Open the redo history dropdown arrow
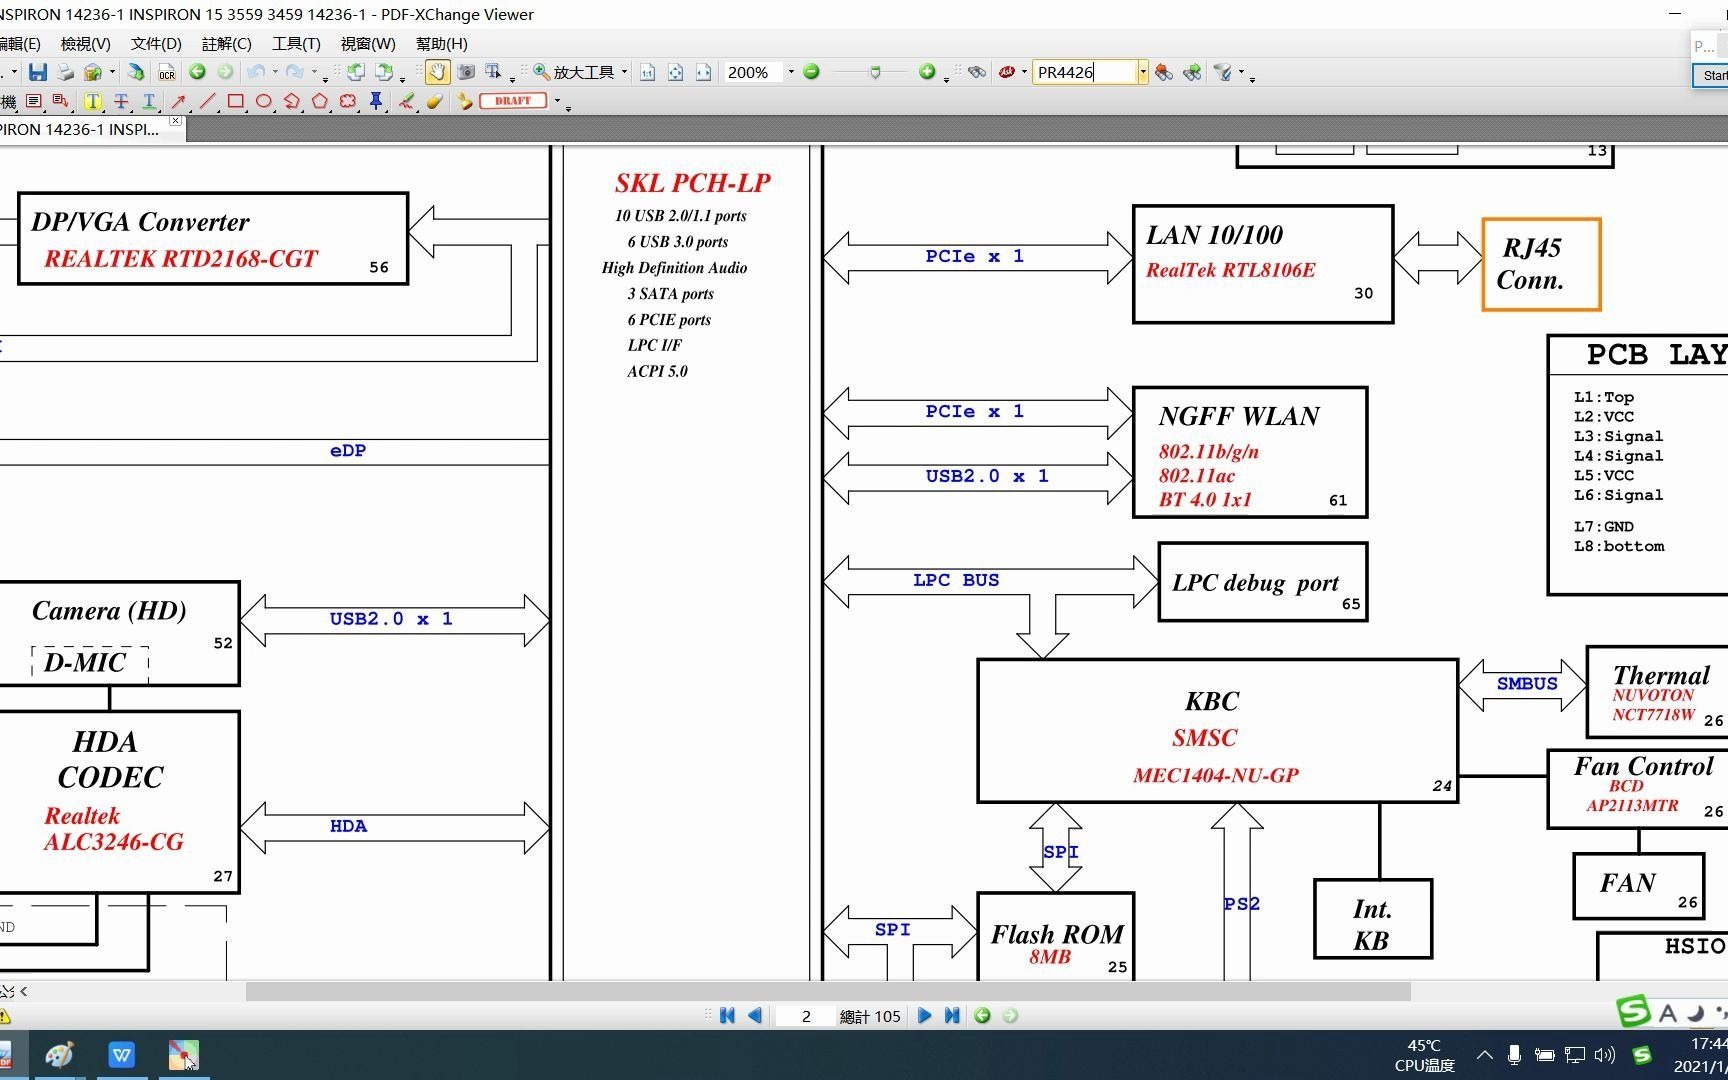1728x1080 pixels. (x=313, y=72)
